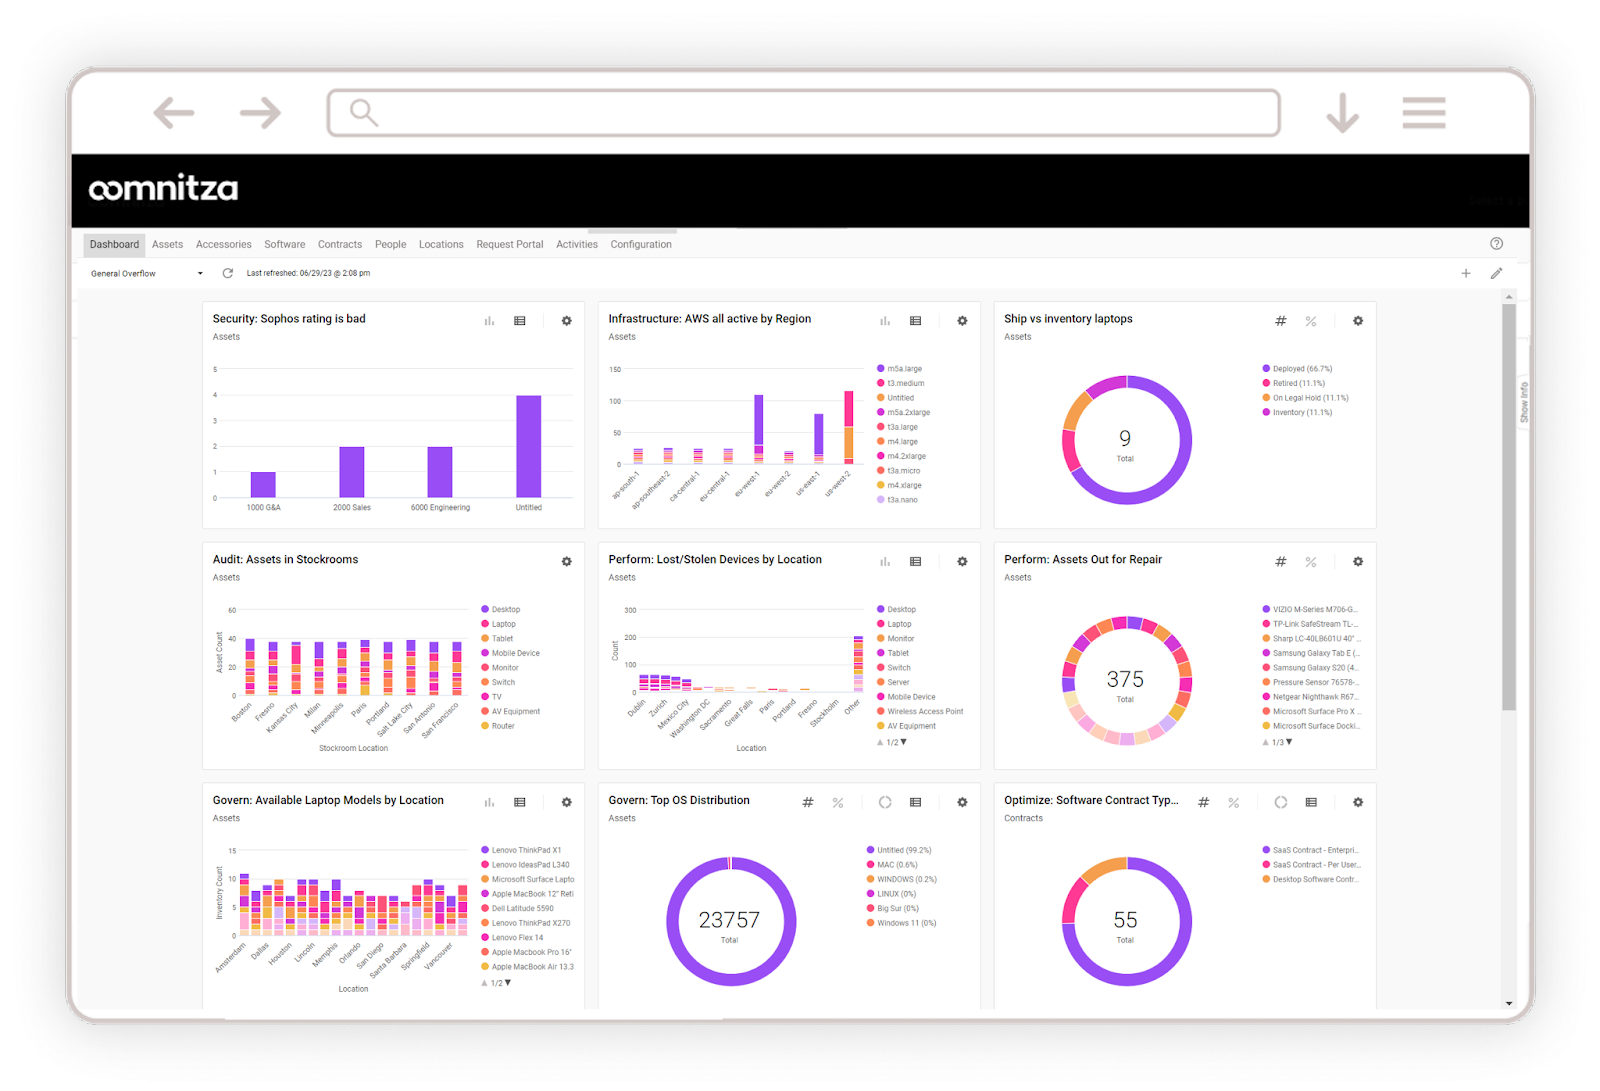Open the help question mark icon
This screenshot has width=1600, height=1091.
tap(1496, 244)
